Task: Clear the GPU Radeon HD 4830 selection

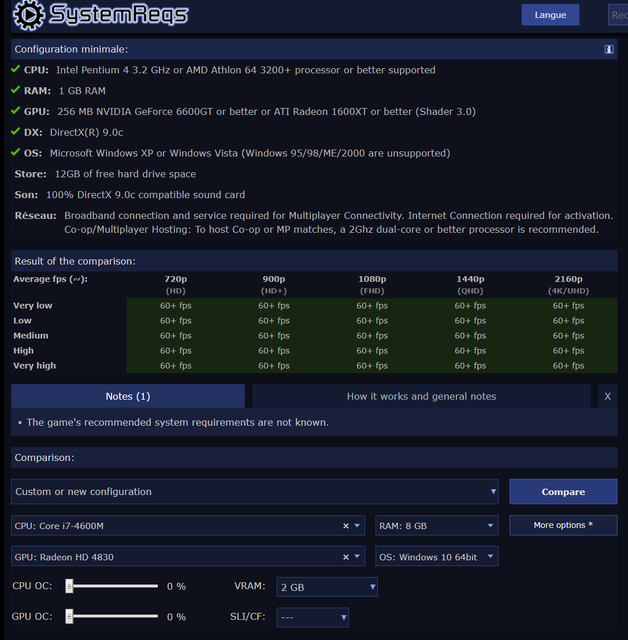Action: point(346,557)
